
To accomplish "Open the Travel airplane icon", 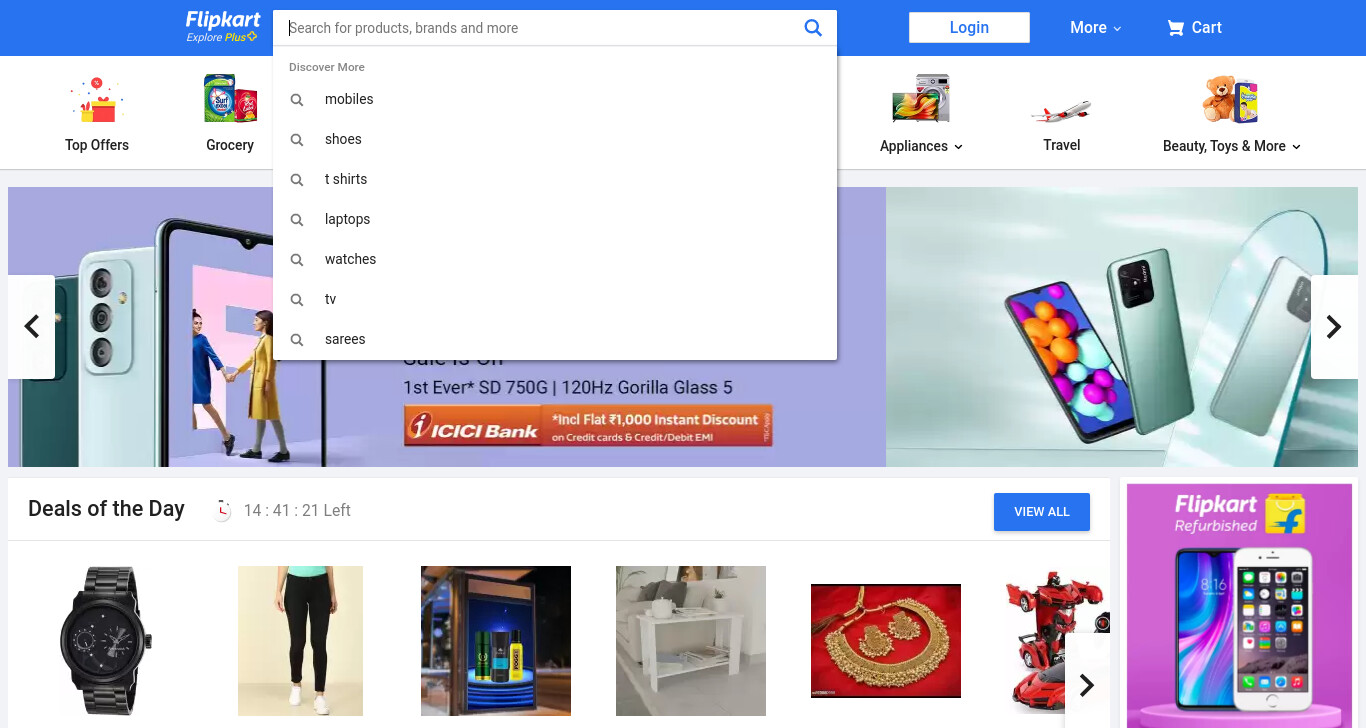I will click(1061, 110).
